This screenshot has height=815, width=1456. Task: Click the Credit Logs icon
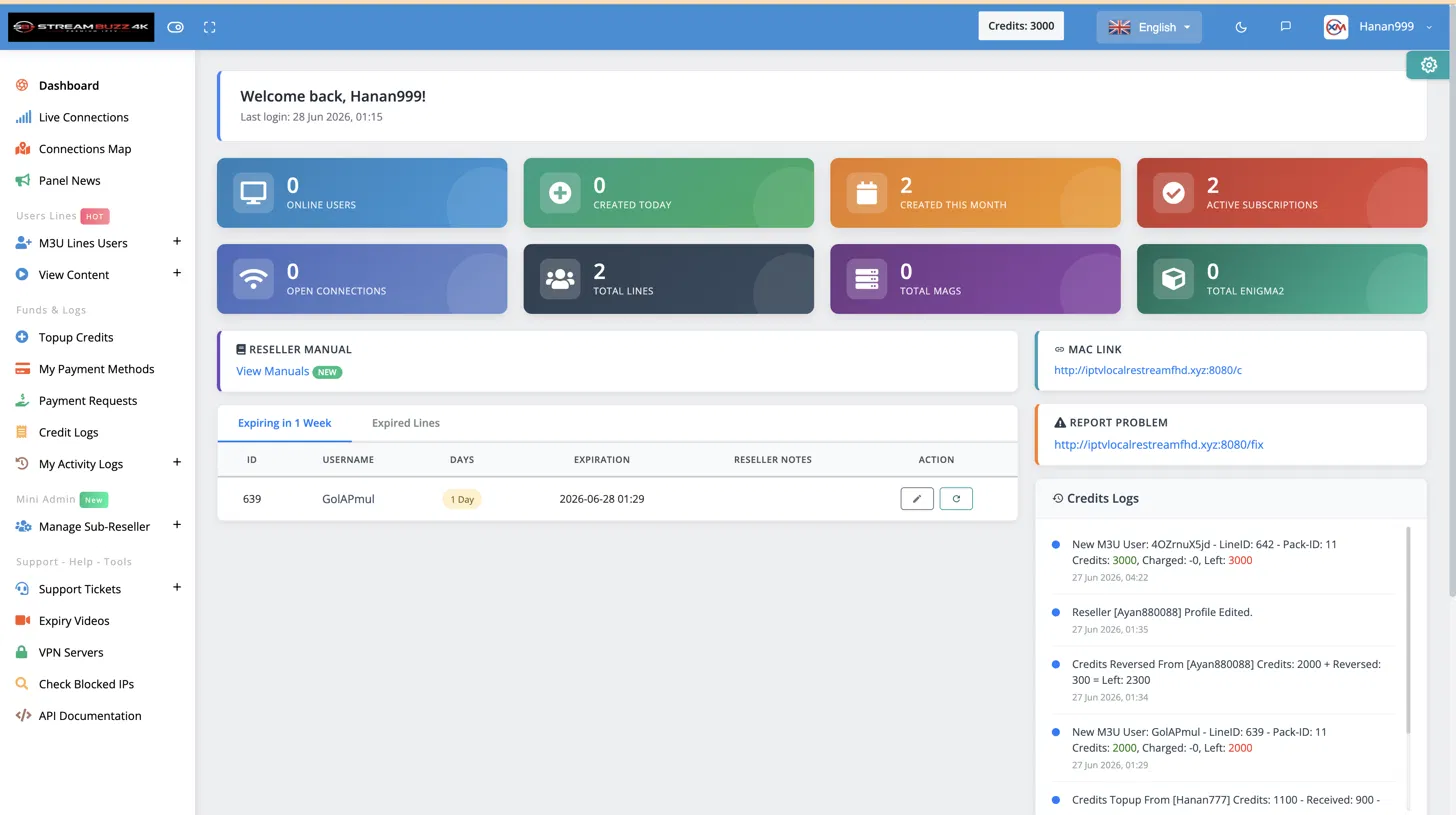[x=22, y=432]
